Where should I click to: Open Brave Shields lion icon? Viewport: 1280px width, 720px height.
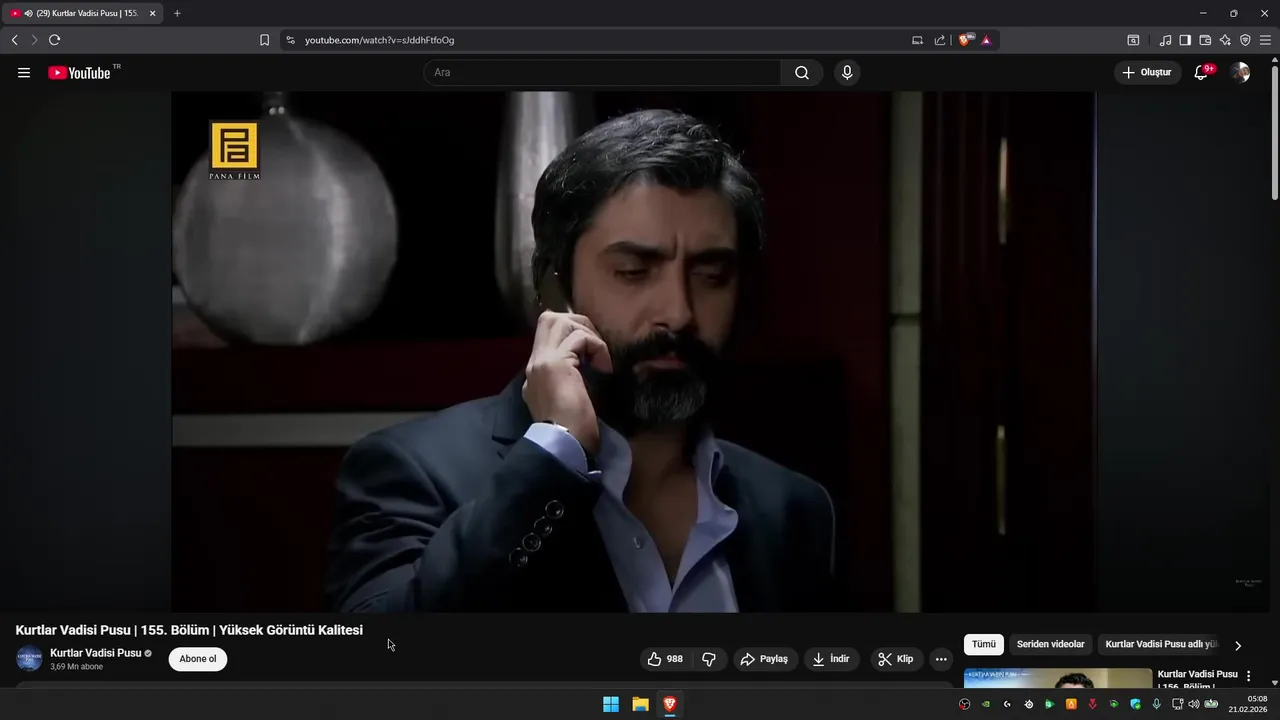click(x=964, y=40)
